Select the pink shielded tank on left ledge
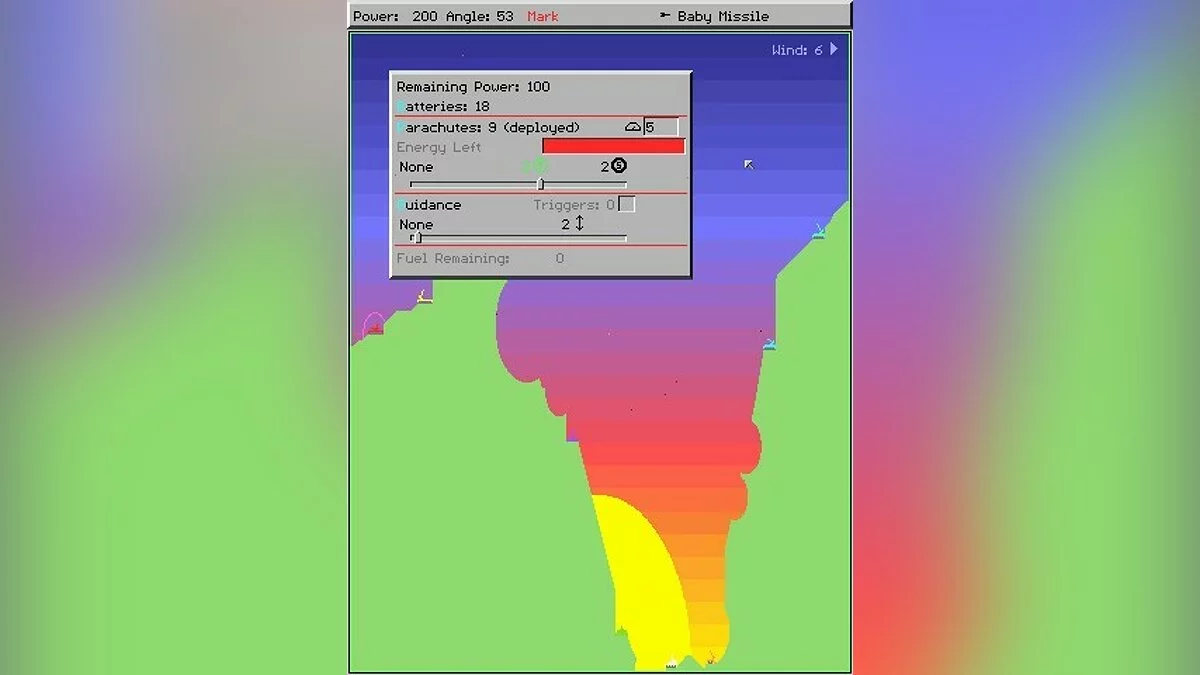The height and width of the screenshot is (675, 1200). [373, 325]
